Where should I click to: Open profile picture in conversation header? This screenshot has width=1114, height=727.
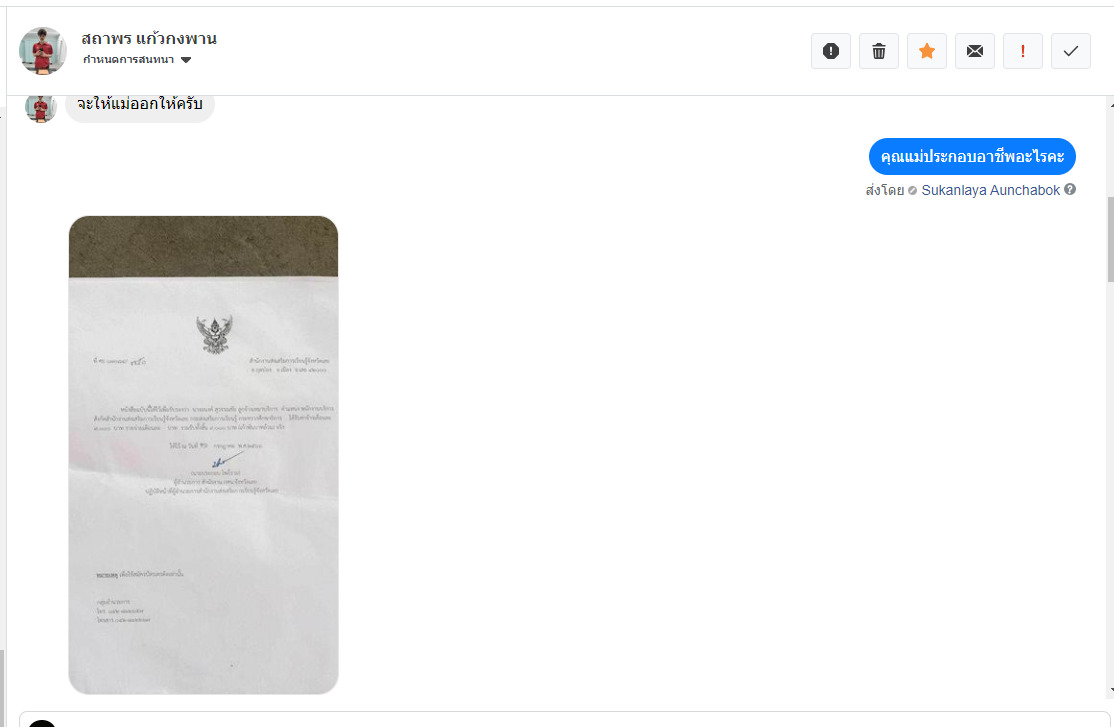click(x=43, y=50)
